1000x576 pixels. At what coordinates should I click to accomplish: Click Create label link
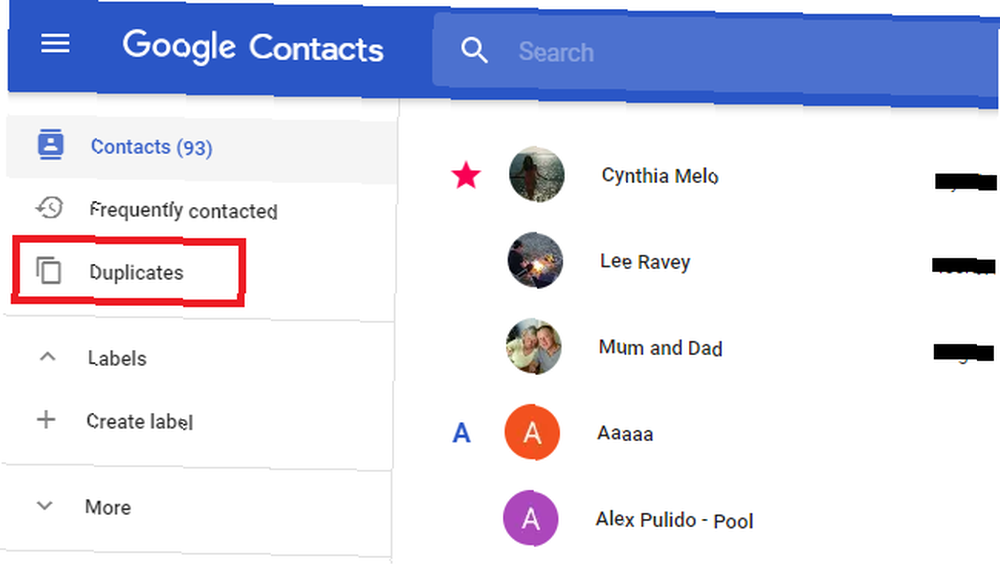(140, 421)
